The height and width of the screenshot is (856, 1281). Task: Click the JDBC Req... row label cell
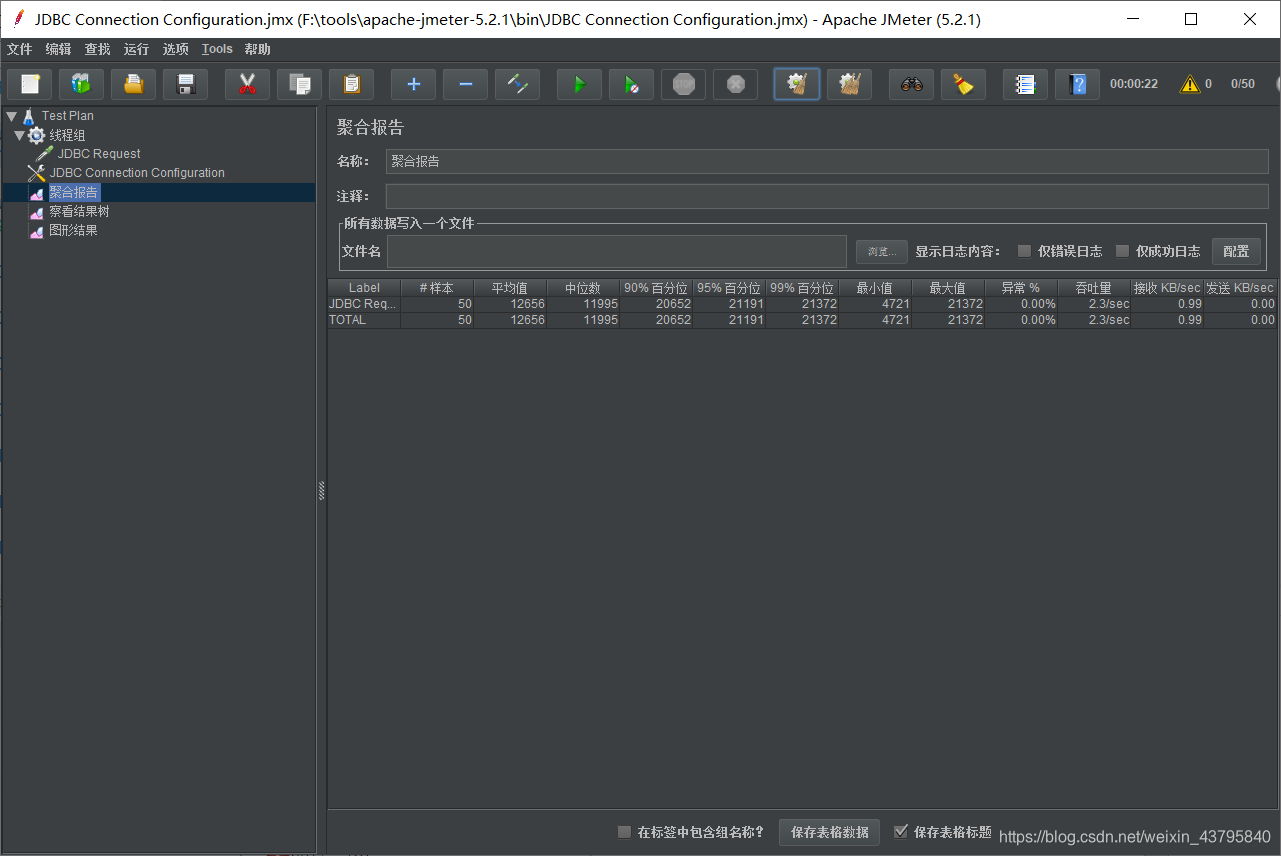364,304
